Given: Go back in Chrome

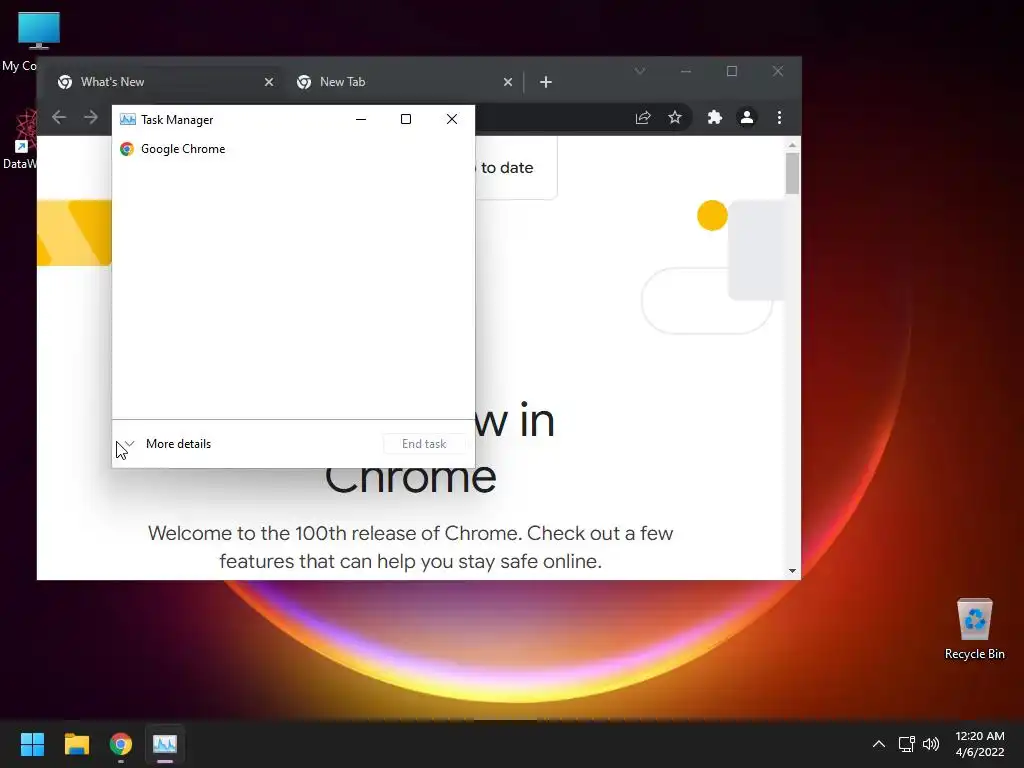Looking at the screenshot, I should point(59,118).
